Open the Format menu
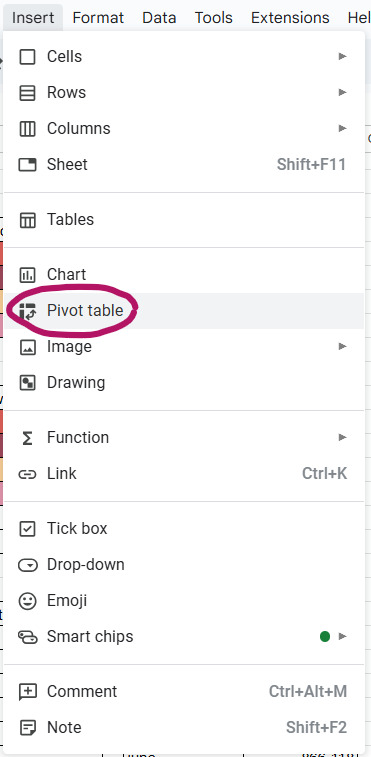The height and width of the screenshot is (757, 371). click(98, 18)
